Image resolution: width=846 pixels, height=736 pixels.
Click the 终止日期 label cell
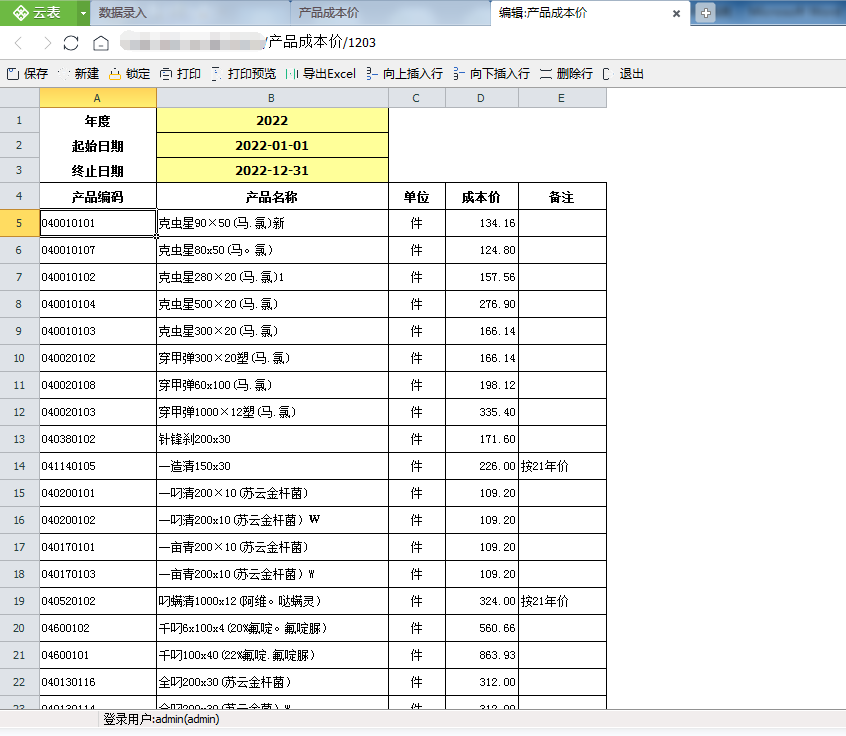coord(98,171)
